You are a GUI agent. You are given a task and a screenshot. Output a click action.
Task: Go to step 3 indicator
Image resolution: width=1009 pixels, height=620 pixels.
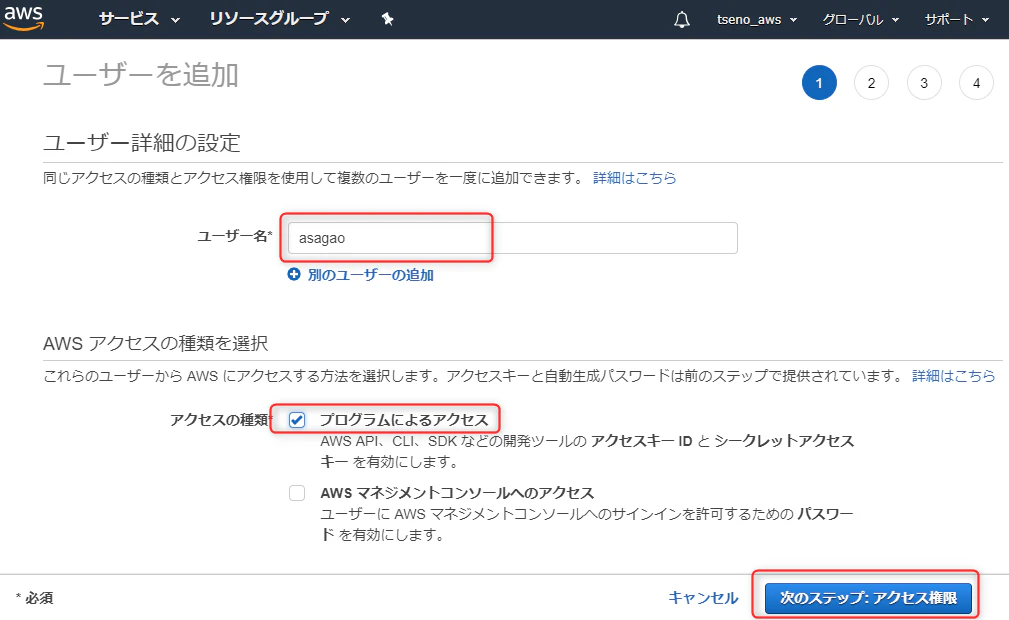tap(924, 83)
